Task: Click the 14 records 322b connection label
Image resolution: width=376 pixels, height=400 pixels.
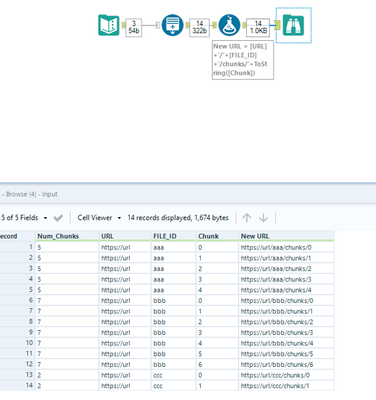Action: point(199,27)
